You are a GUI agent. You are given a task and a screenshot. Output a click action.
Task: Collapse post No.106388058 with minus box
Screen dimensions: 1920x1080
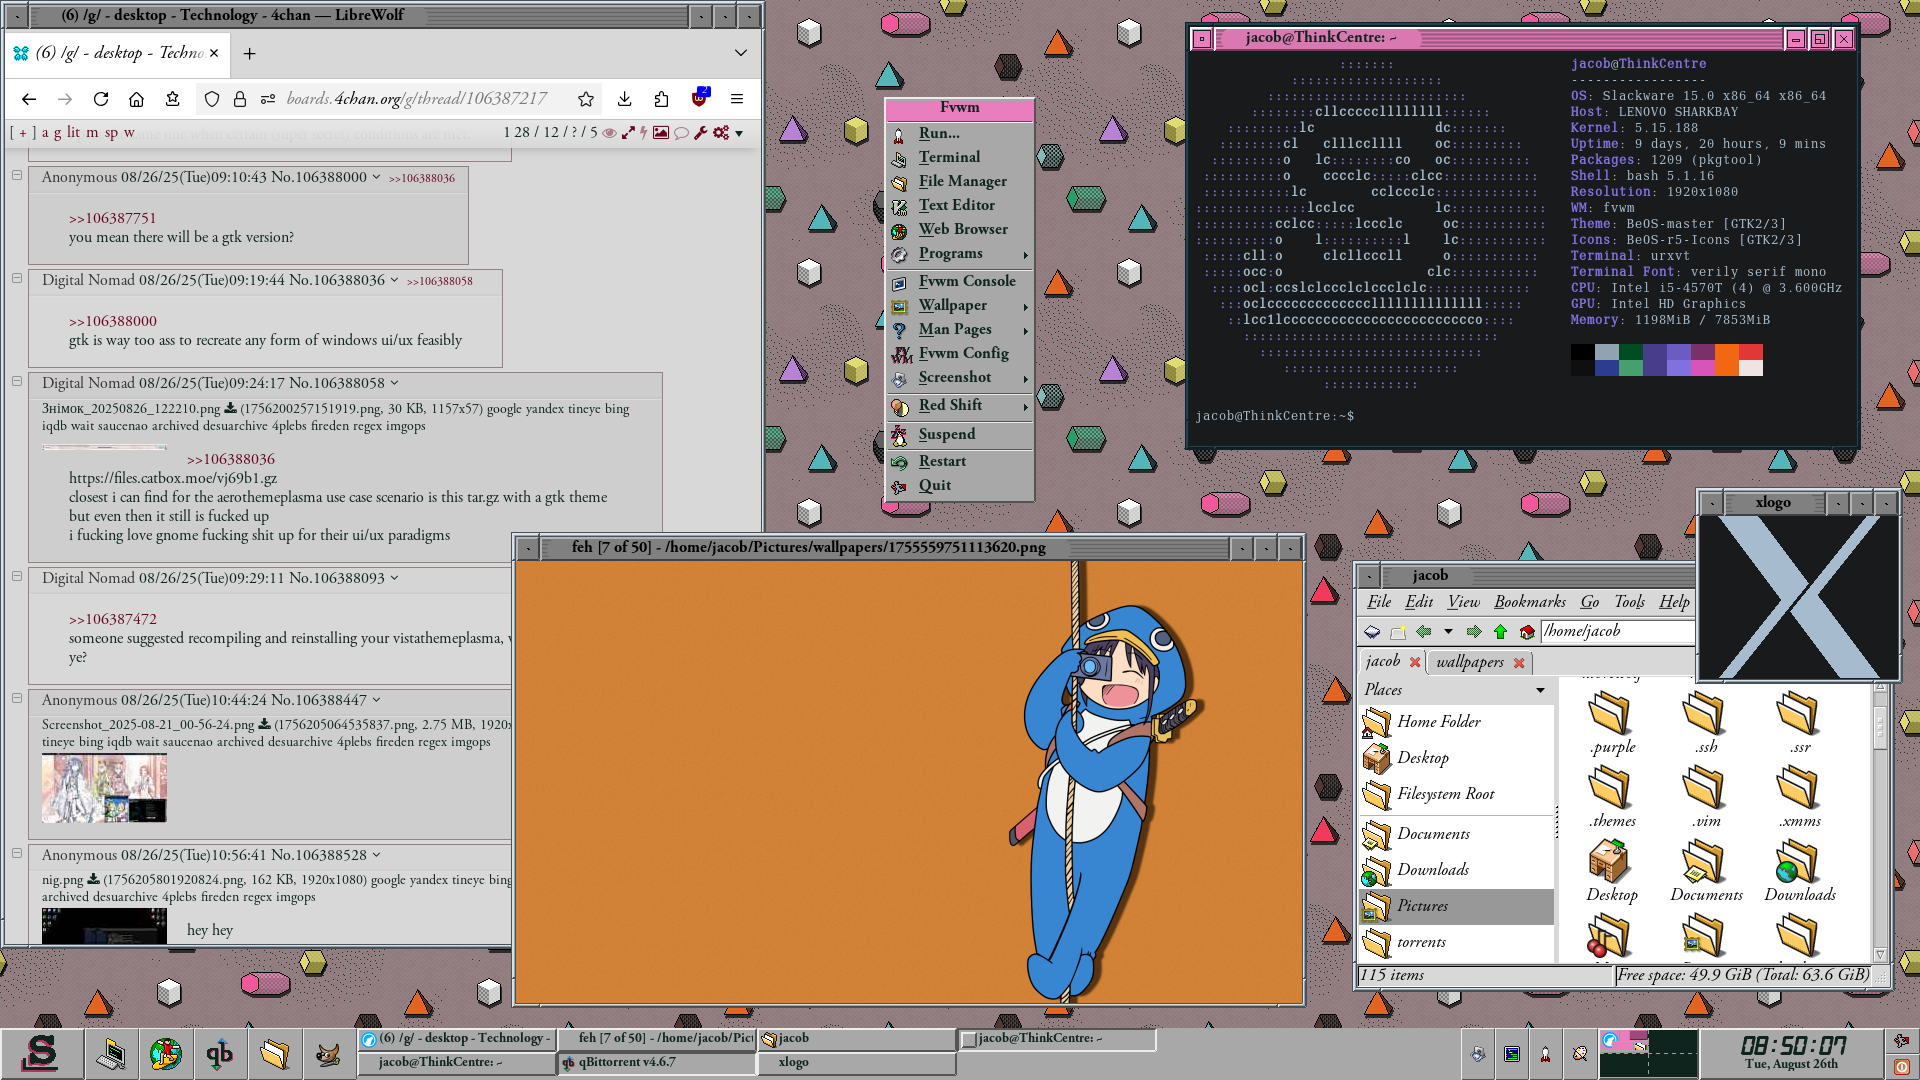point(17,381)
